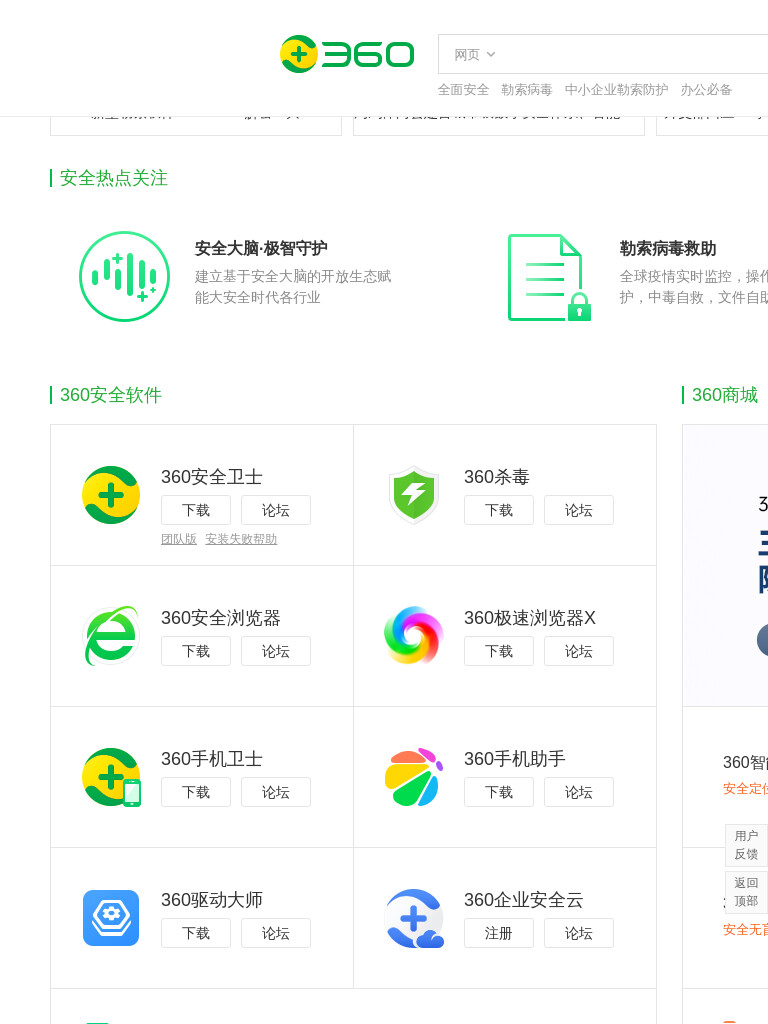
Task: Download 360手机卫士
Action: [196, 792]
